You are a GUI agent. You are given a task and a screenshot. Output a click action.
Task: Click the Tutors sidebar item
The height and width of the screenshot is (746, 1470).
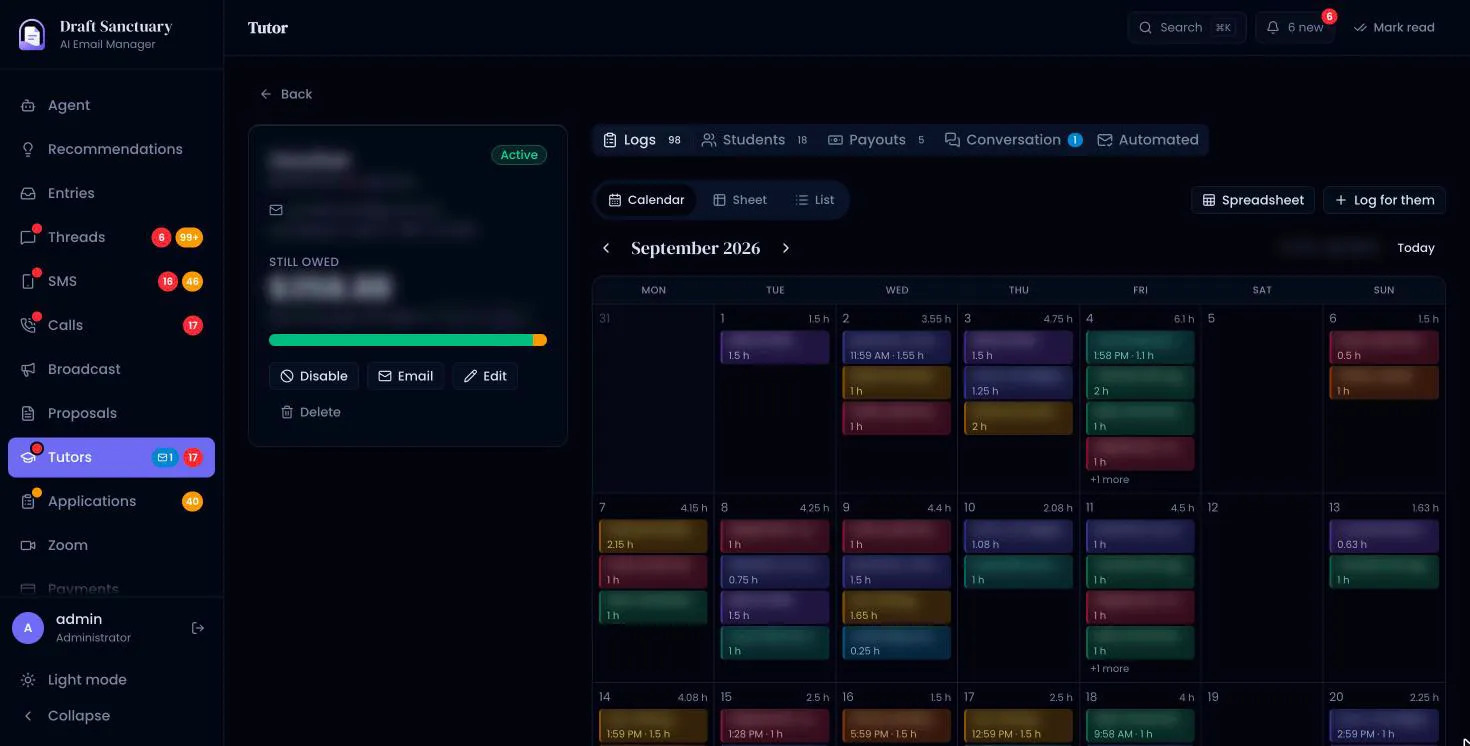(111, 457)
